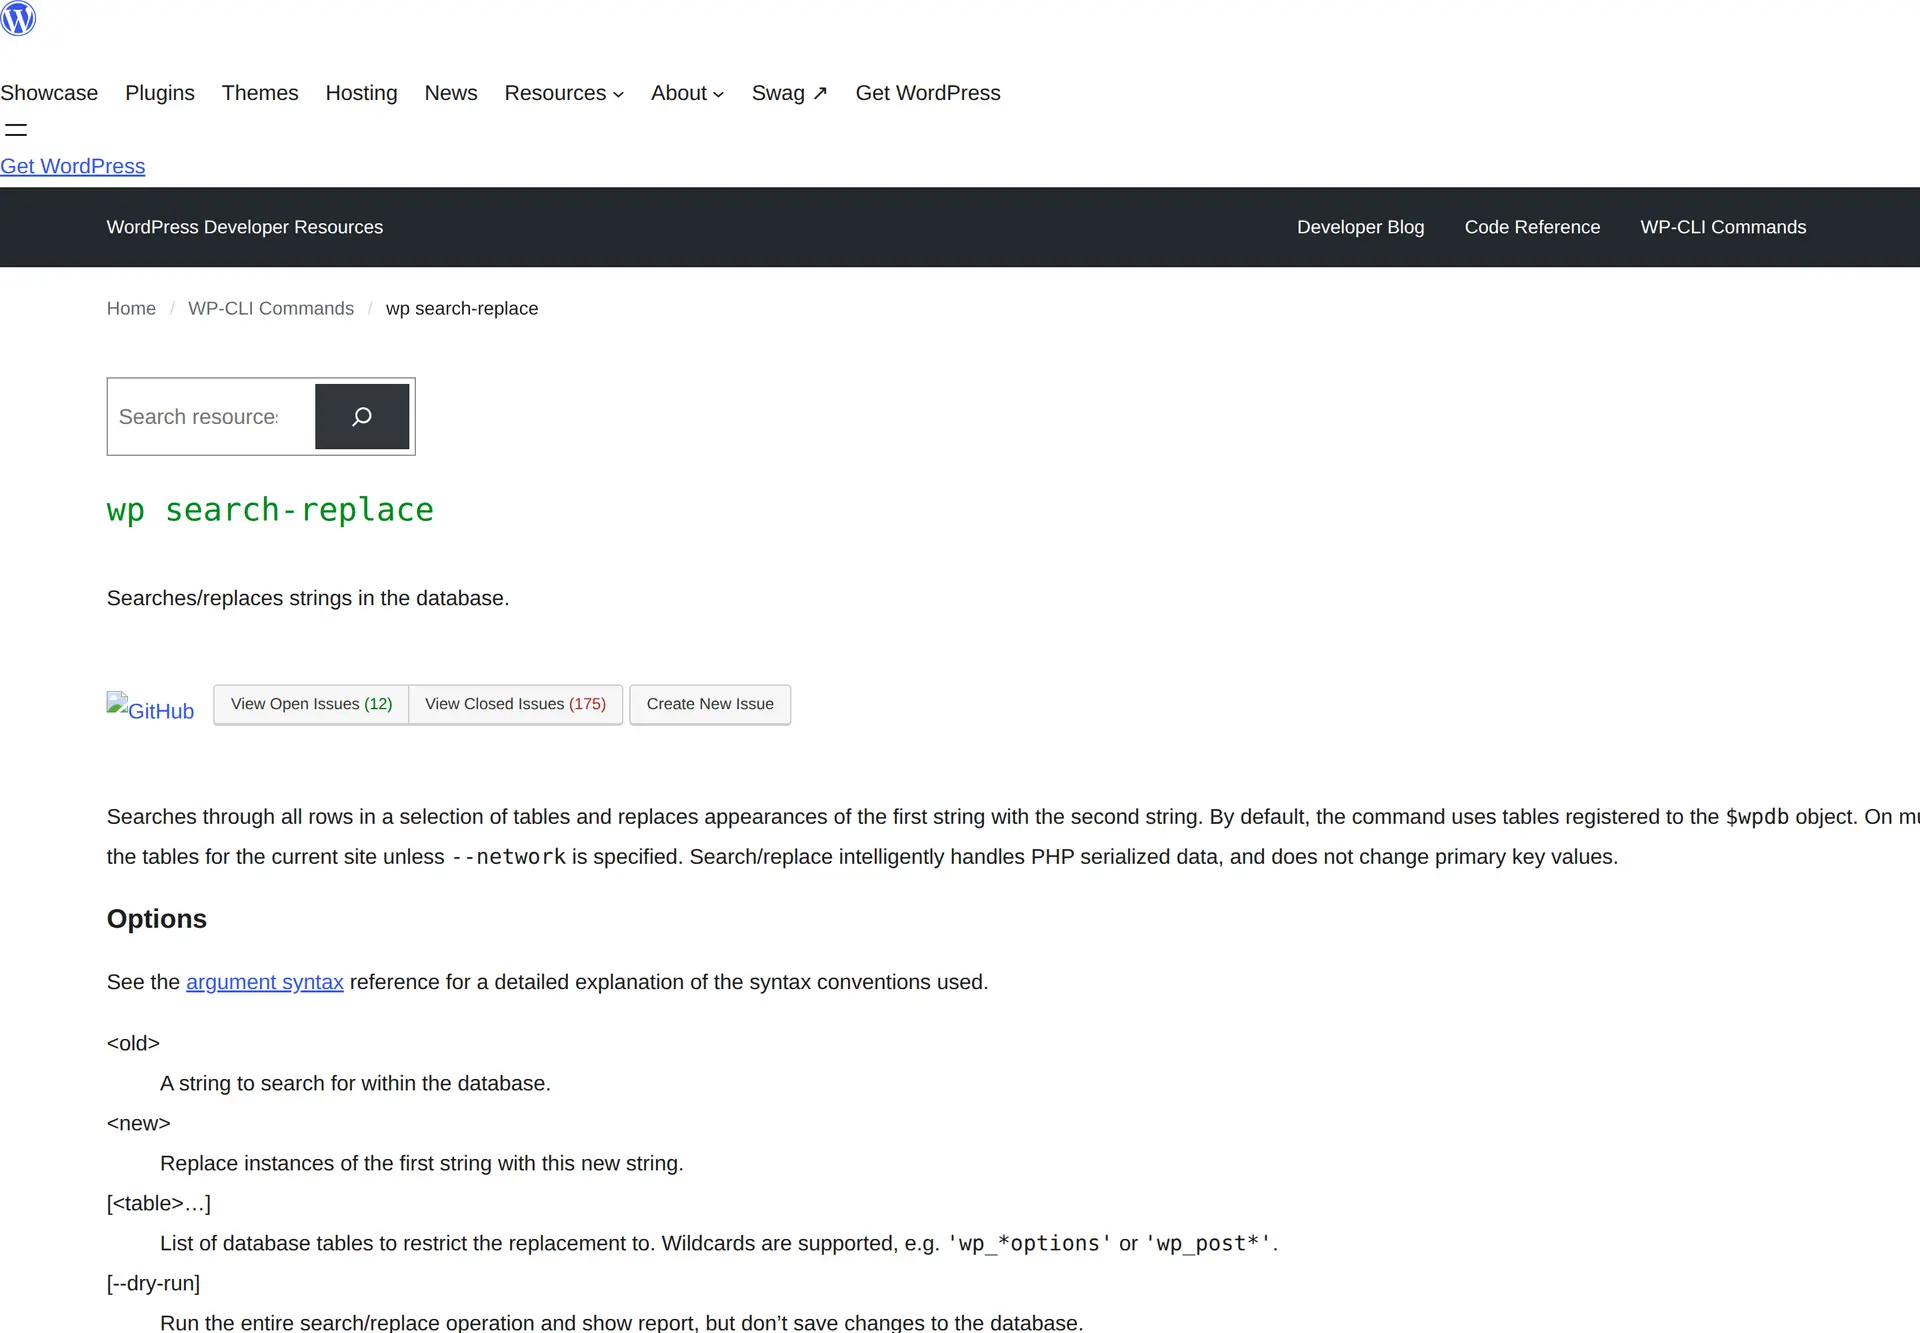Click the [<table>...] option term
Viewport: 1920px width, 1333px height.
(x=159, y=1203)
